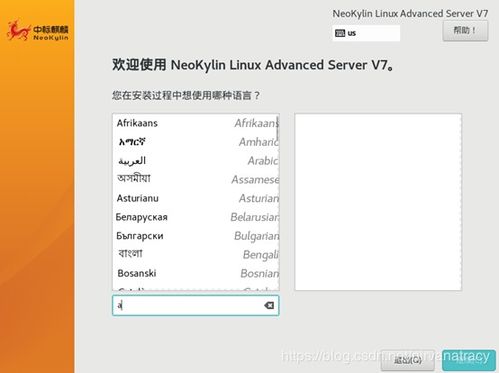Select Беларуская (Belarusian) language
This screenshot has width=499, height=373.
tap(196, 217)
